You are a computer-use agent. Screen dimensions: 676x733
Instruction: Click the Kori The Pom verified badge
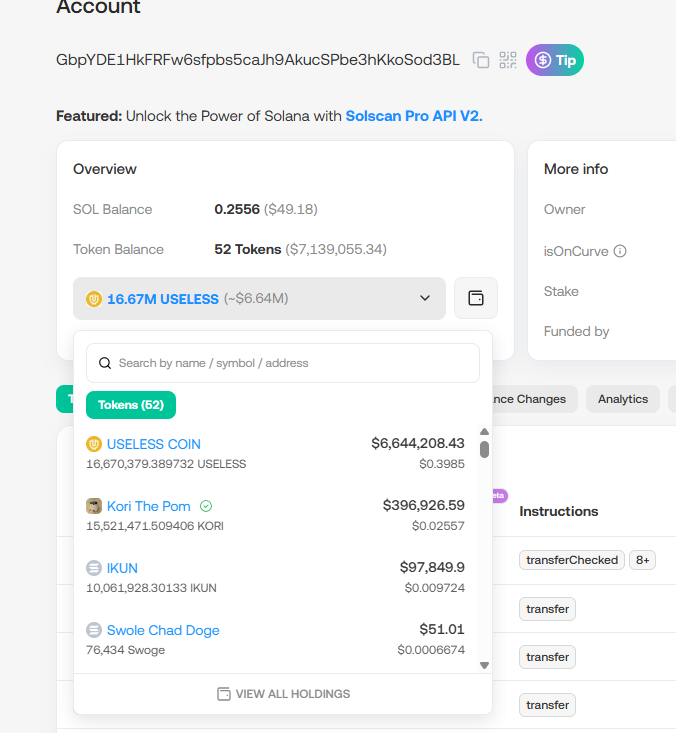tap(206, 506)
